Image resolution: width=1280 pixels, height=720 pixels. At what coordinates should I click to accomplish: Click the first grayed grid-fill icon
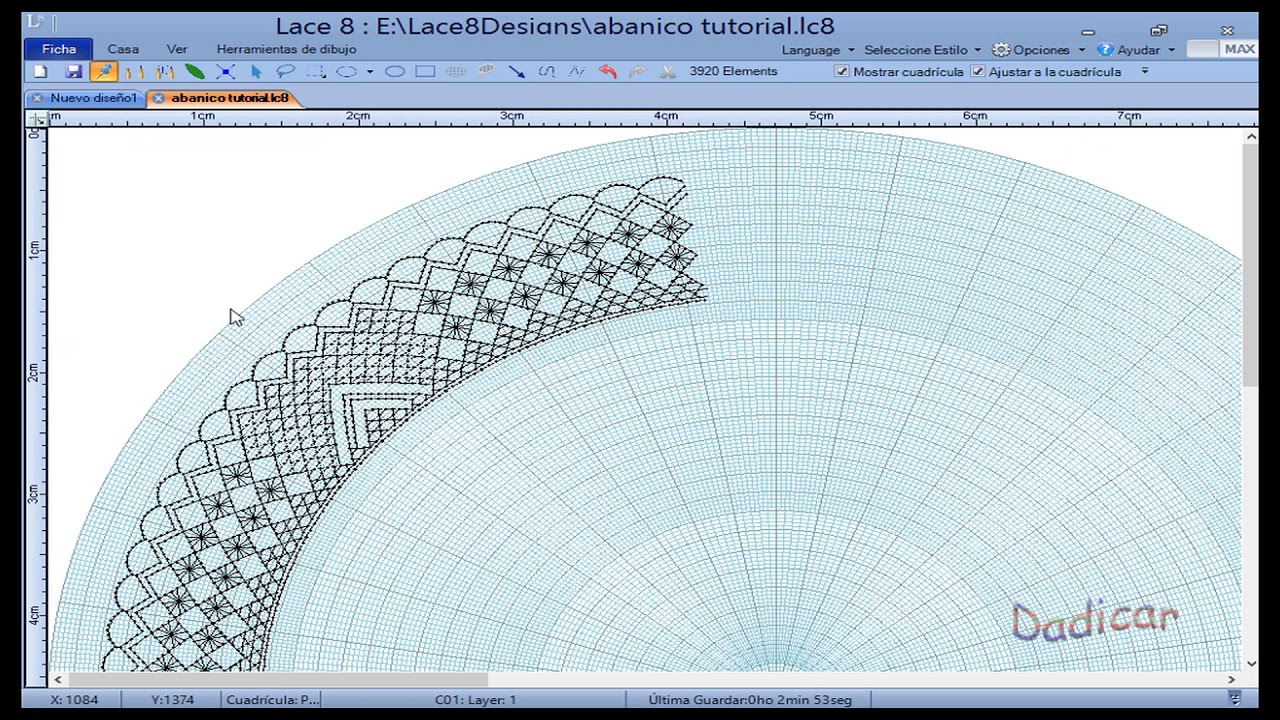click(456, 72)
